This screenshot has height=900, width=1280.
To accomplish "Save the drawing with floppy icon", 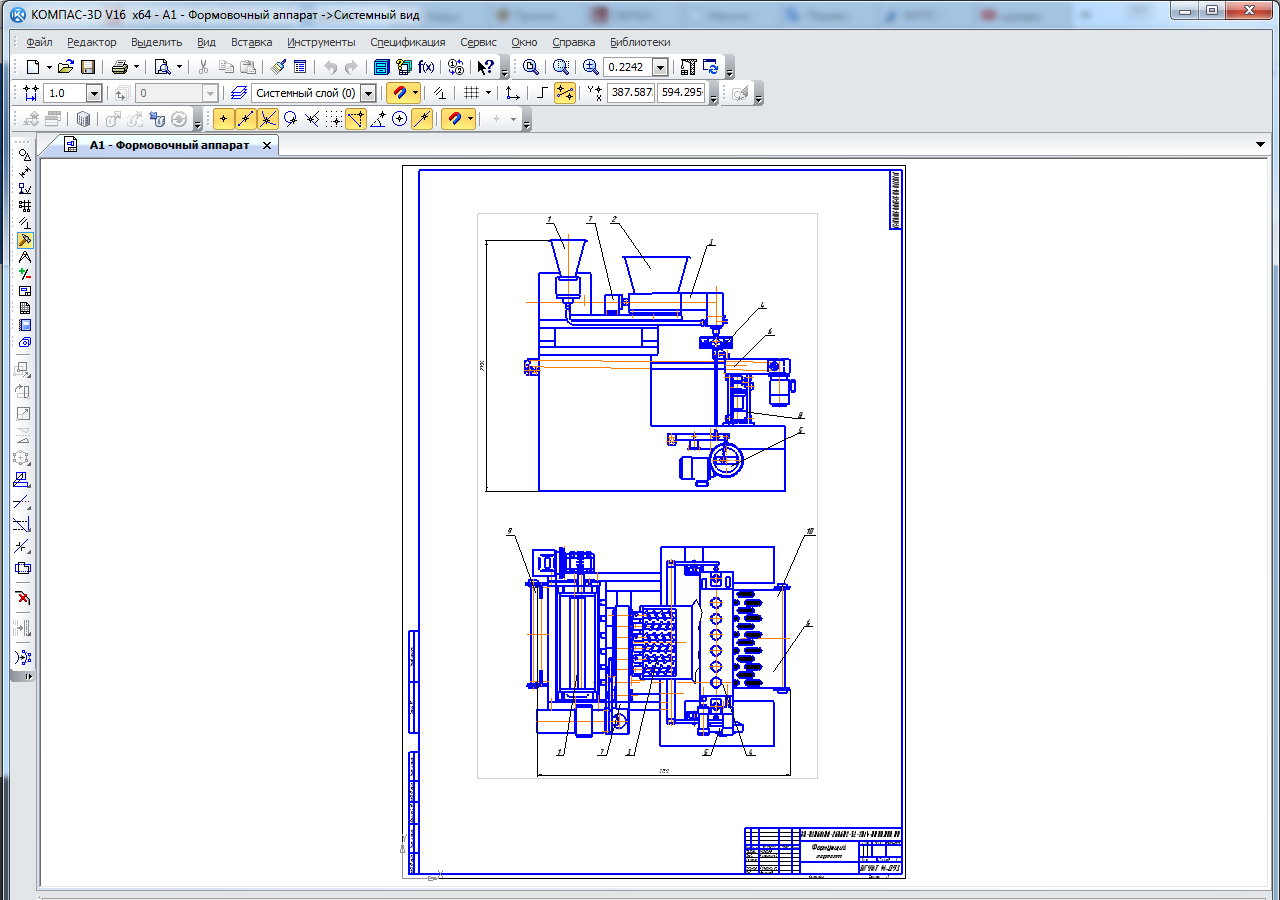I will tap(87, 67).
